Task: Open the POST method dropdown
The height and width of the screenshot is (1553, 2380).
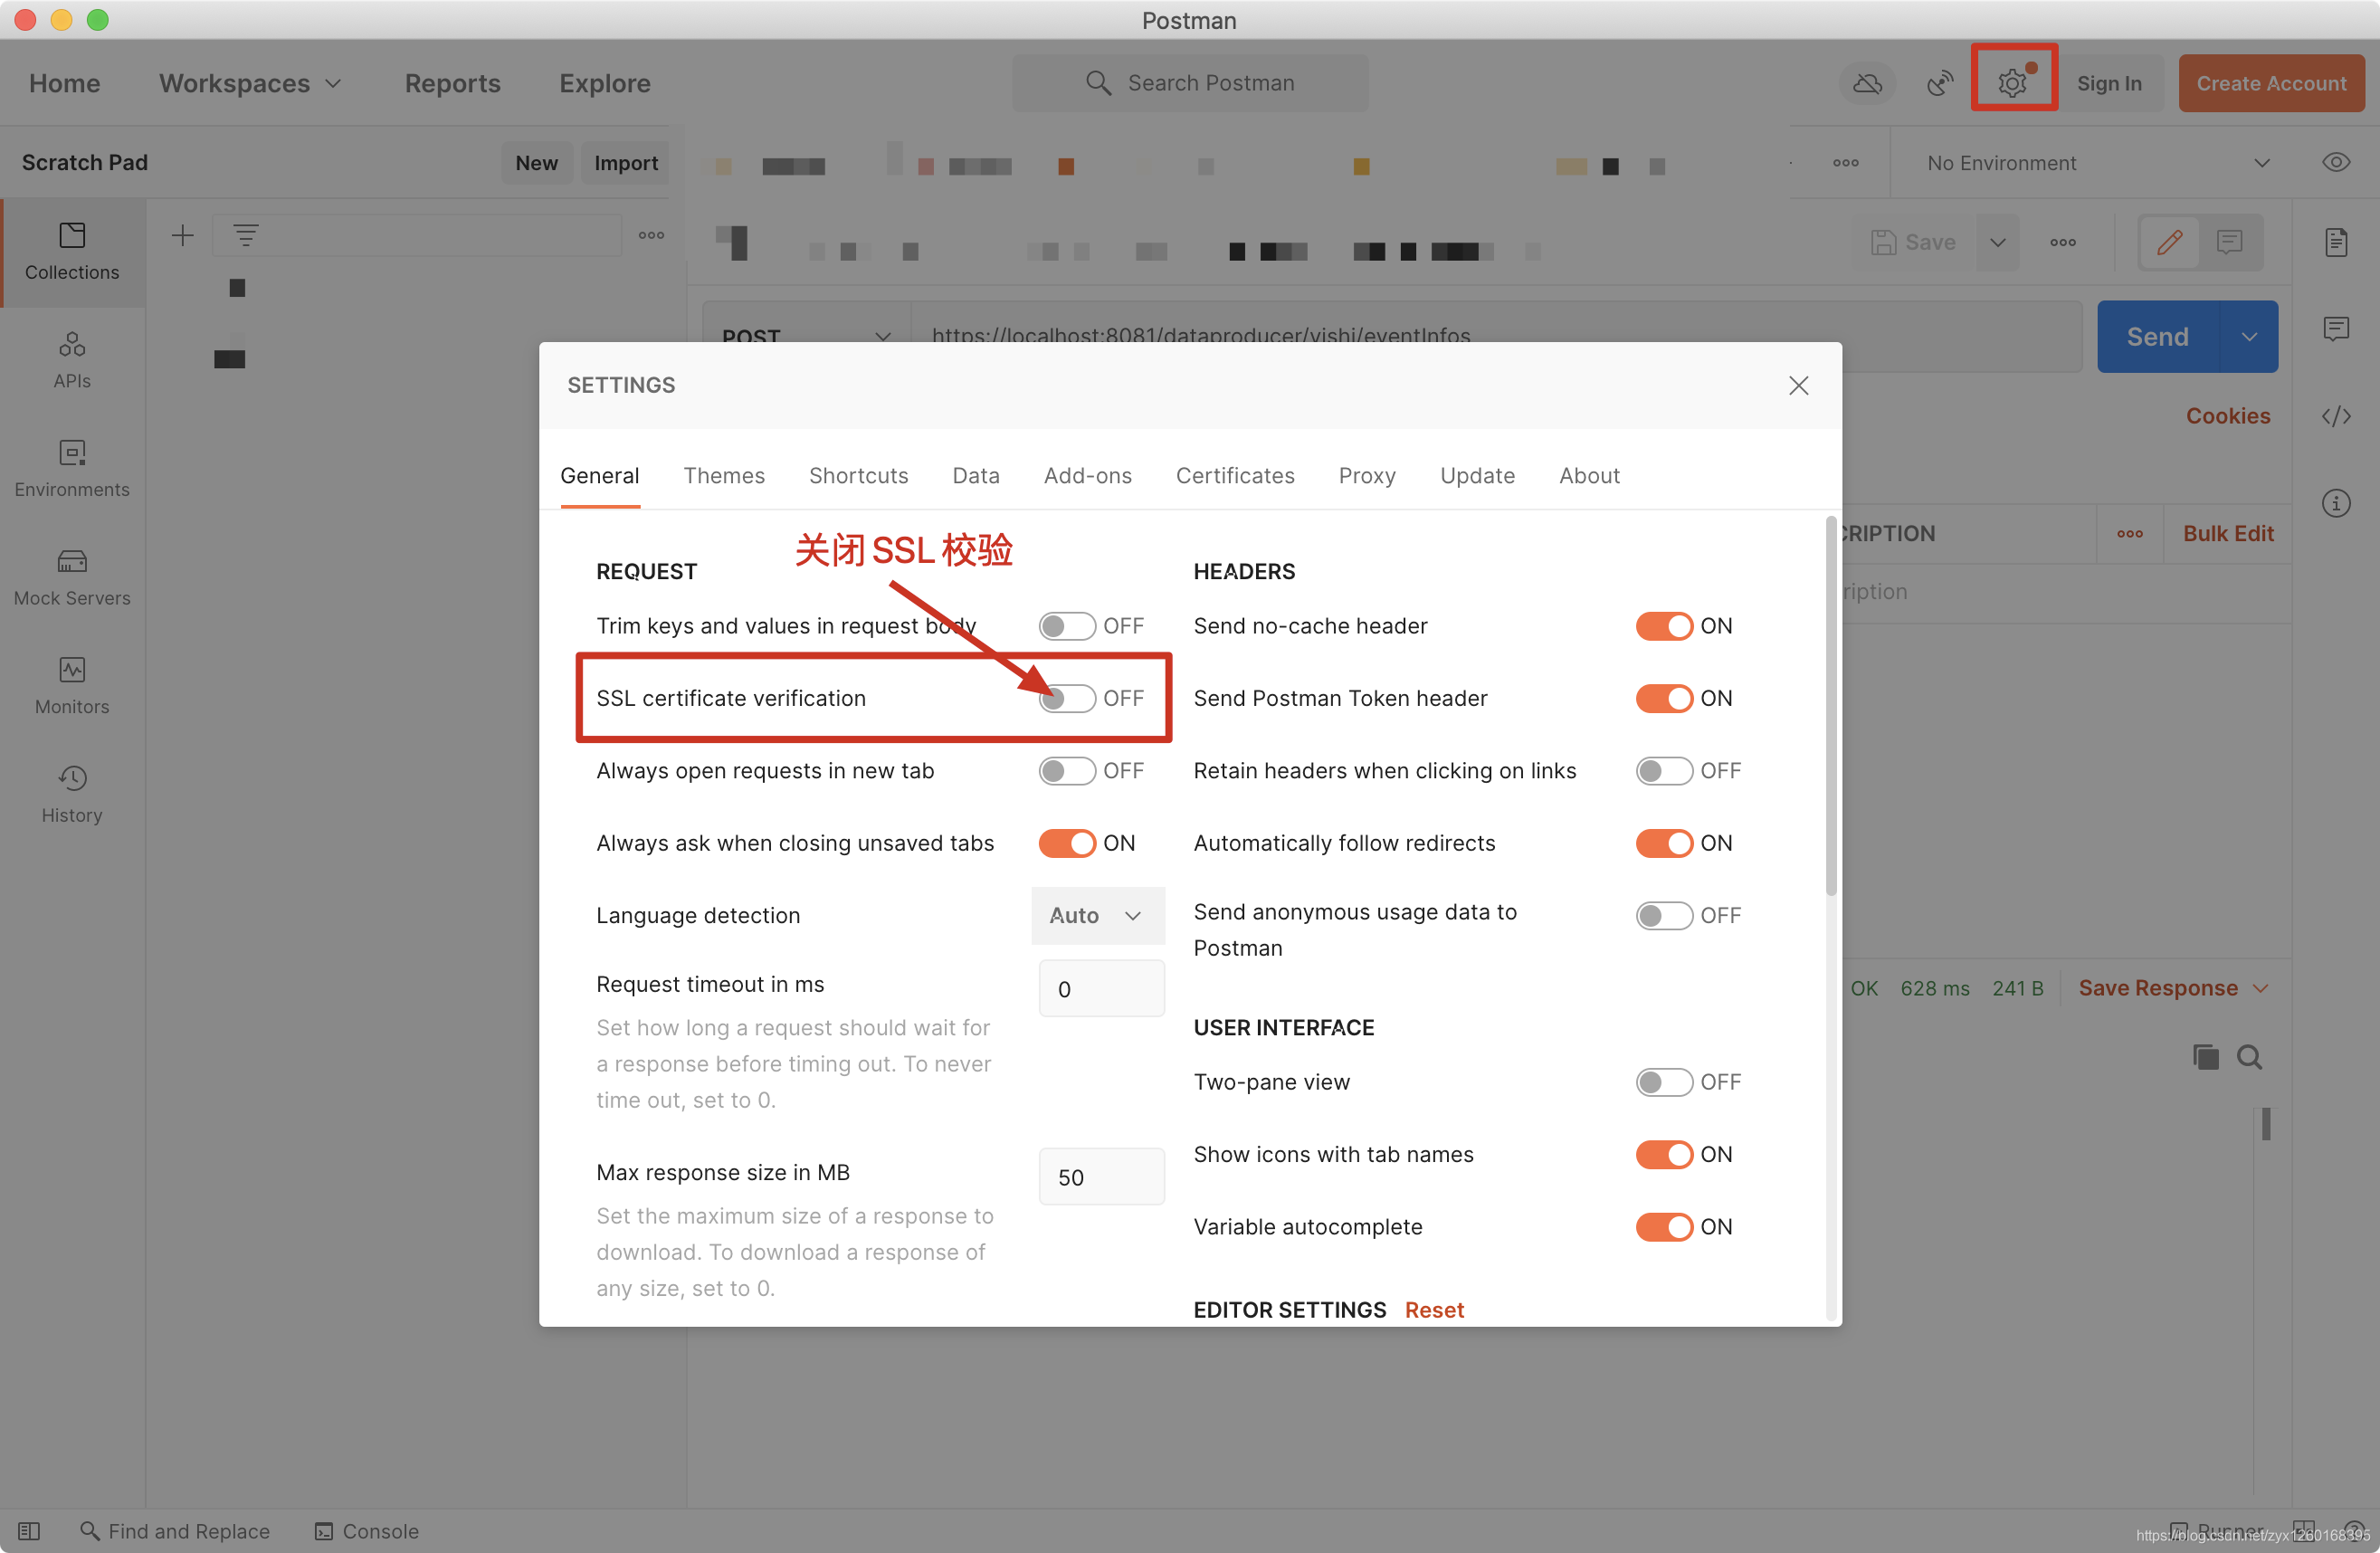Action: point(806,336)
